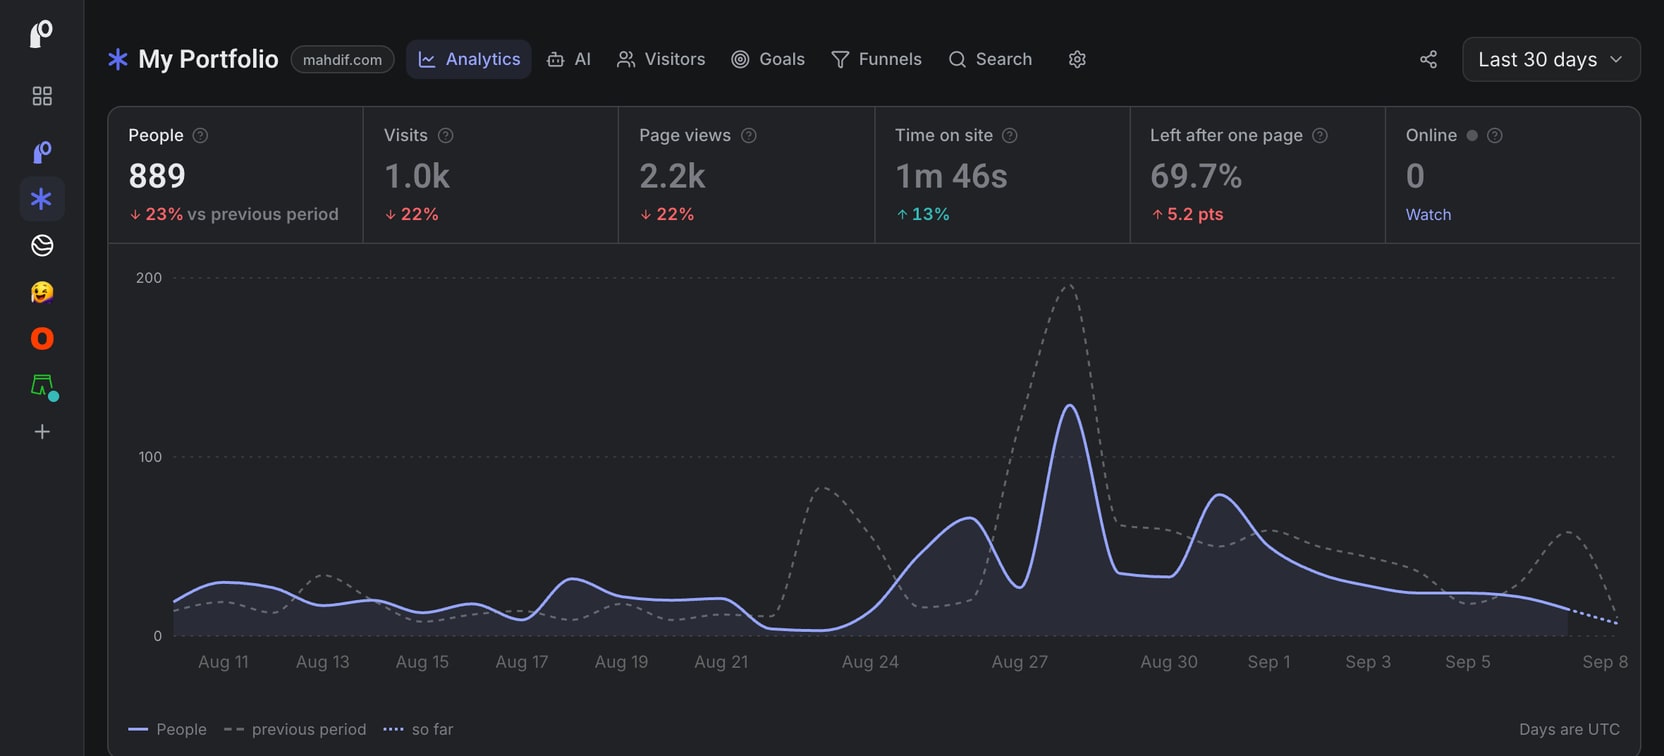
Task: Click the Online status dot indicator
Action: pos(1472,135)
